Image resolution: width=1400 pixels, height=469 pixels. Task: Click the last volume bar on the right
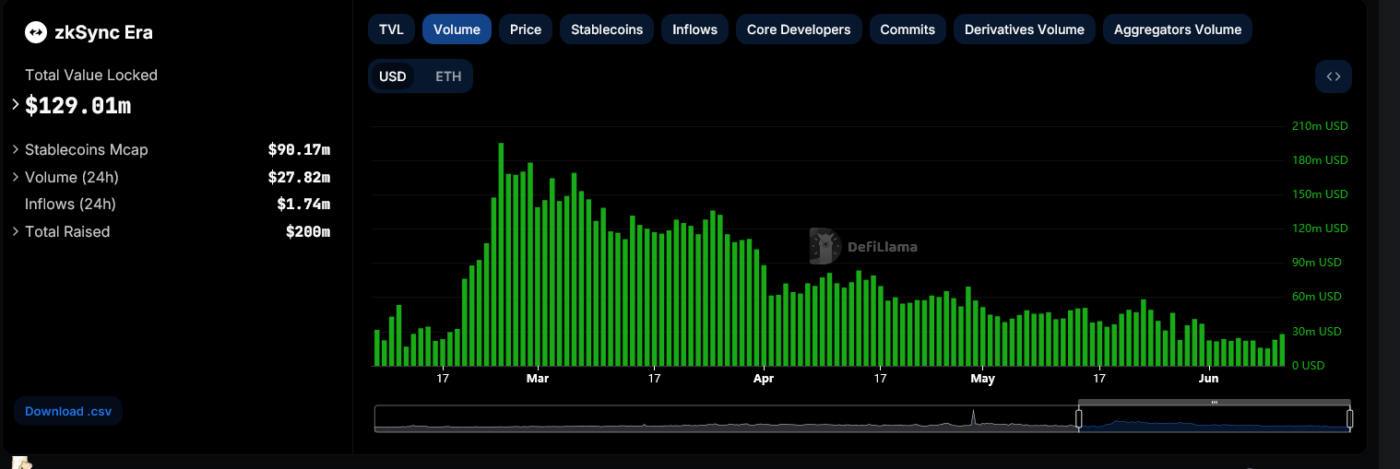click(1282, 350)
